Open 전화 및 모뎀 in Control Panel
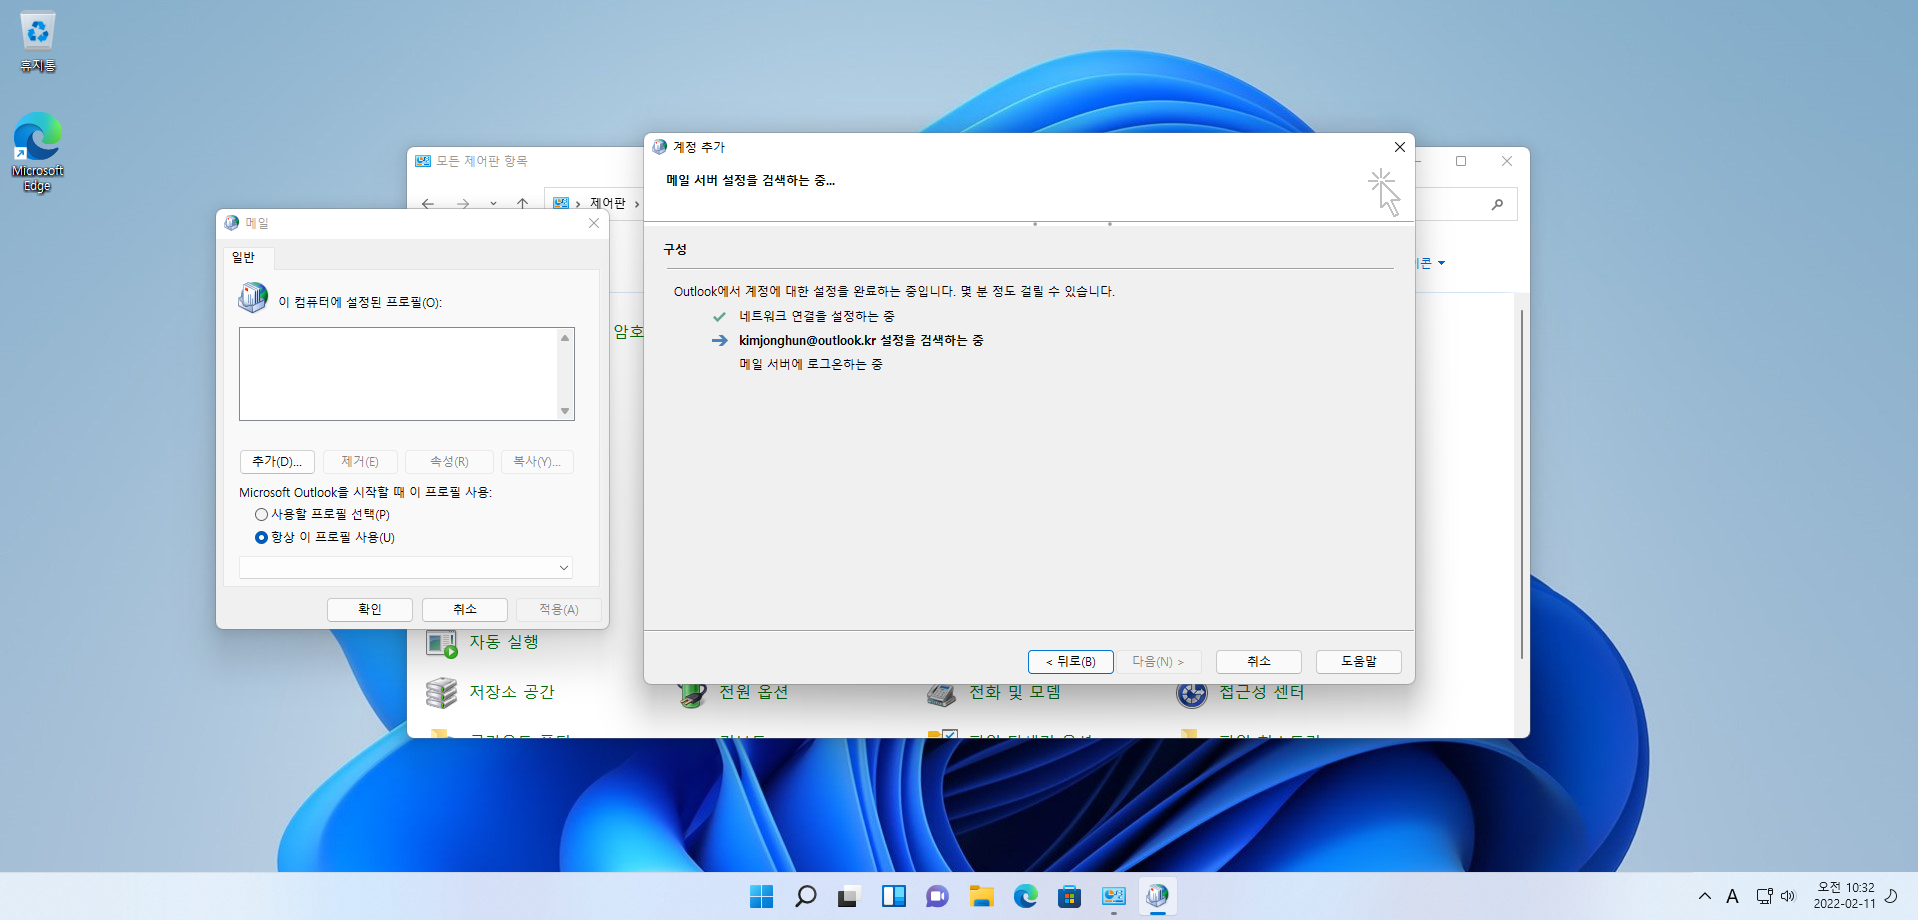Image resolution: width=1918 pixels, height=920 pixels. pos(1014,692)
